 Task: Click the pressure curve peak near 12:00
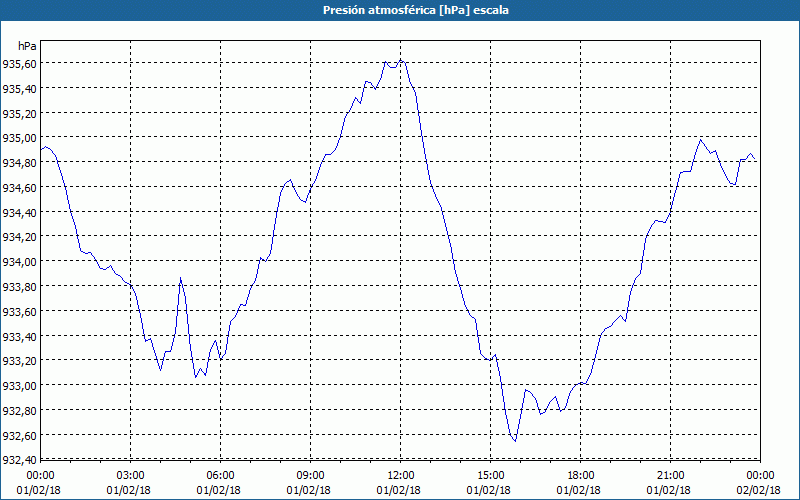click(x=401, y=60)
